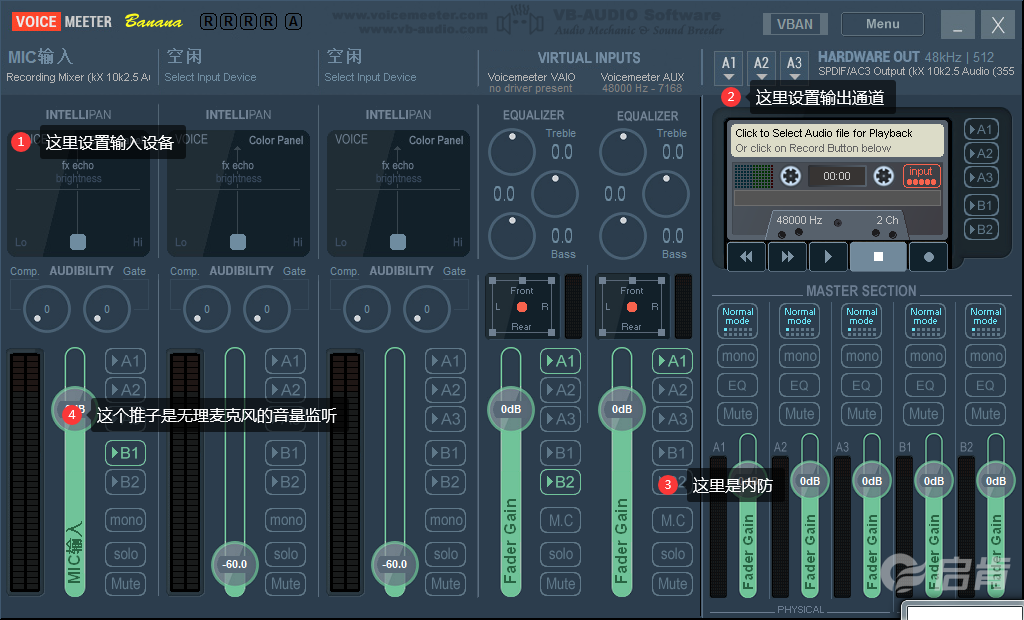1024x620 pixels.
Task: Route hardware input 2 to A1
Action: 285,361
